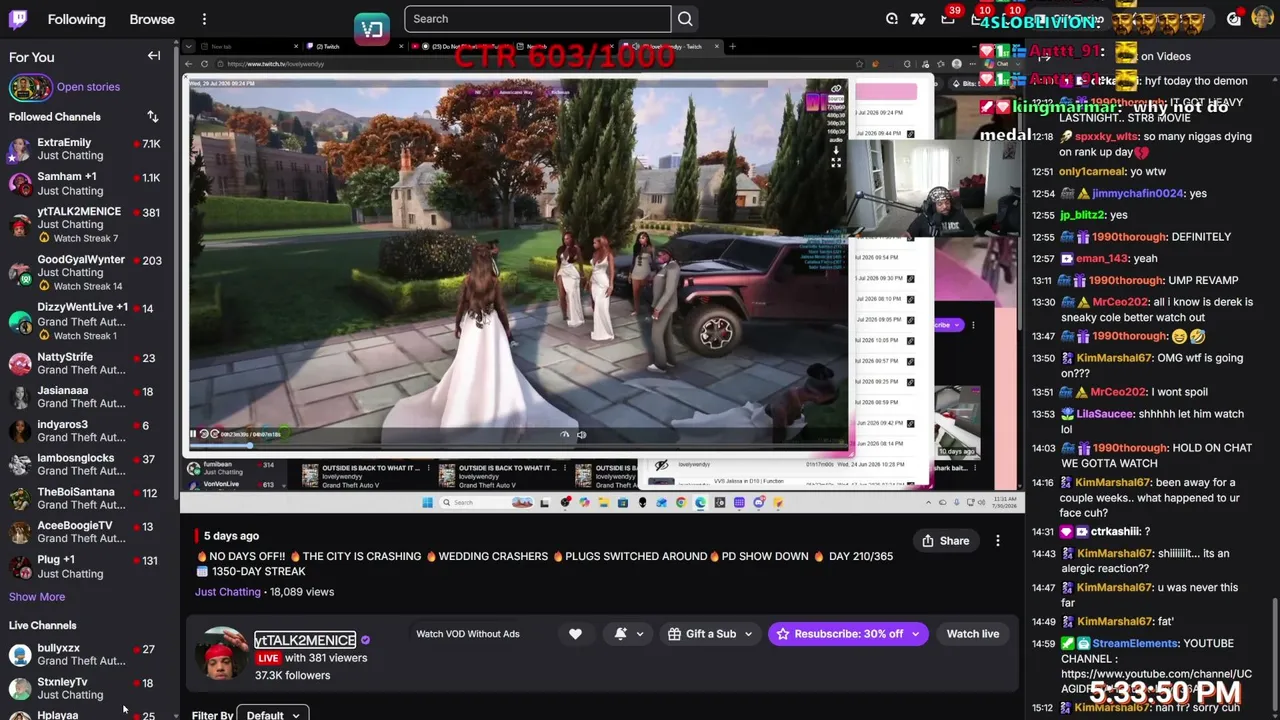Click KimMarshal67 username in OMG chat message
The height and width of the screenshot is (720, 1280).
1115,358
